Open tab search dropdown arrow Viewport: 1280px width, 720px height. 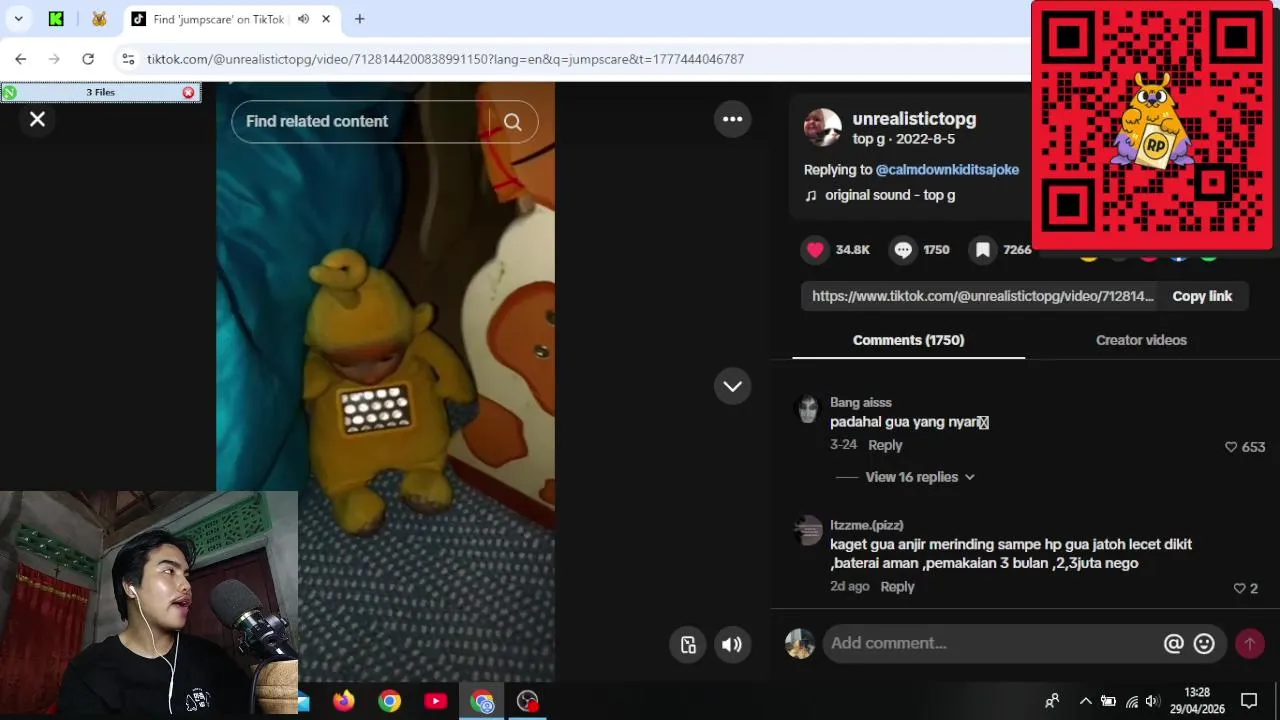pyautogui.click(x=18, y=19)
